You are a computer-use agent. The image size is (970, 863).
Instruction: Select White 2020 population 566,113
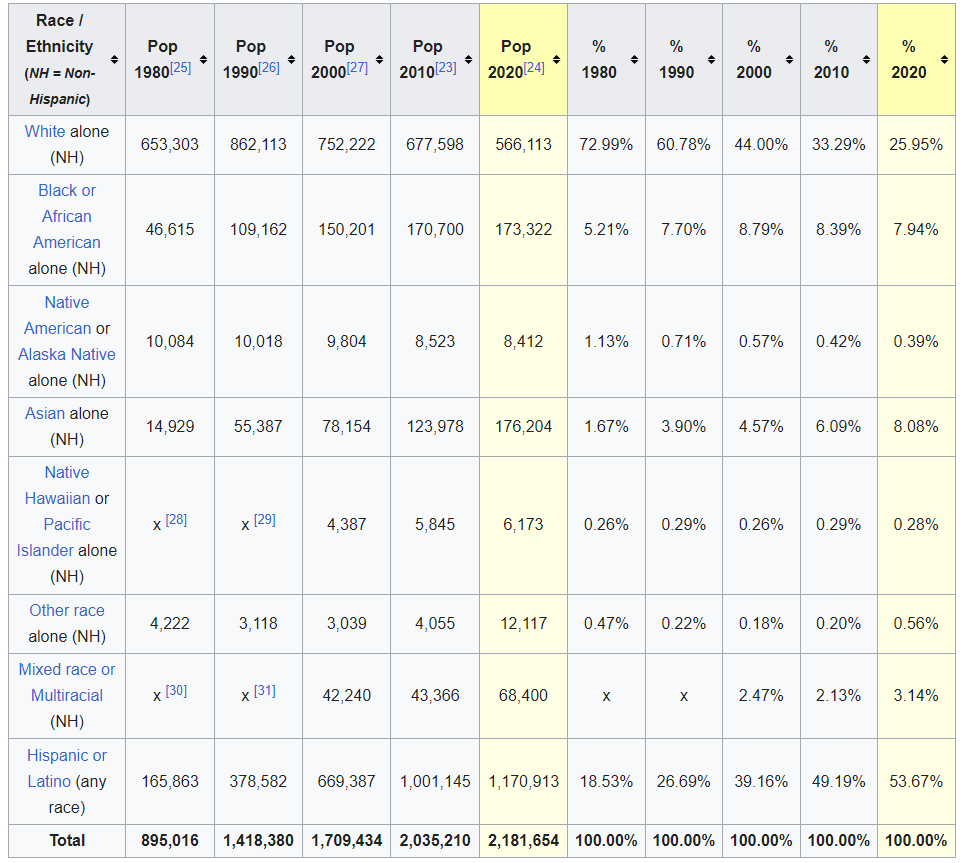pos(523,145)
